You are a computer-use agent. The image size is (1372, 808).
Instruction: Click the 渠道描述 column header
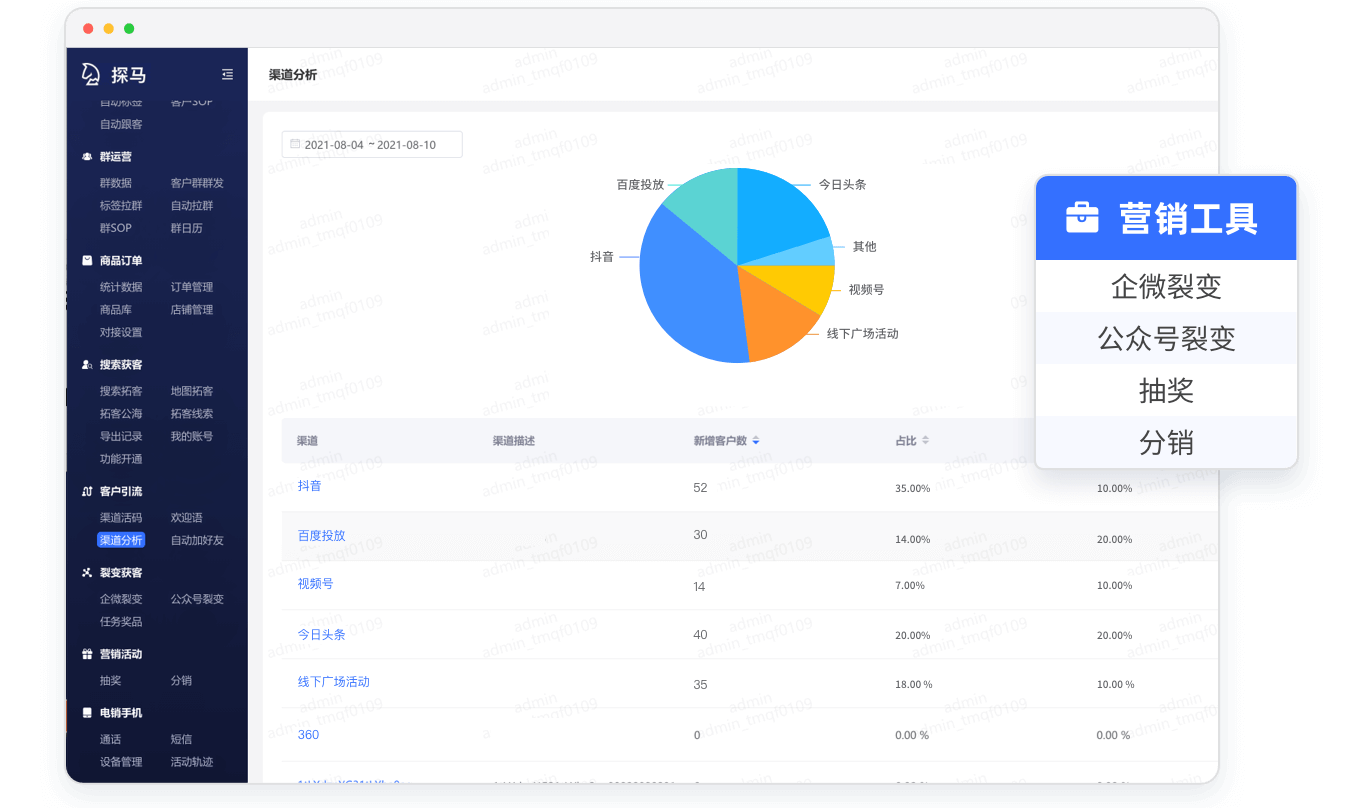[x=513, y=441]
